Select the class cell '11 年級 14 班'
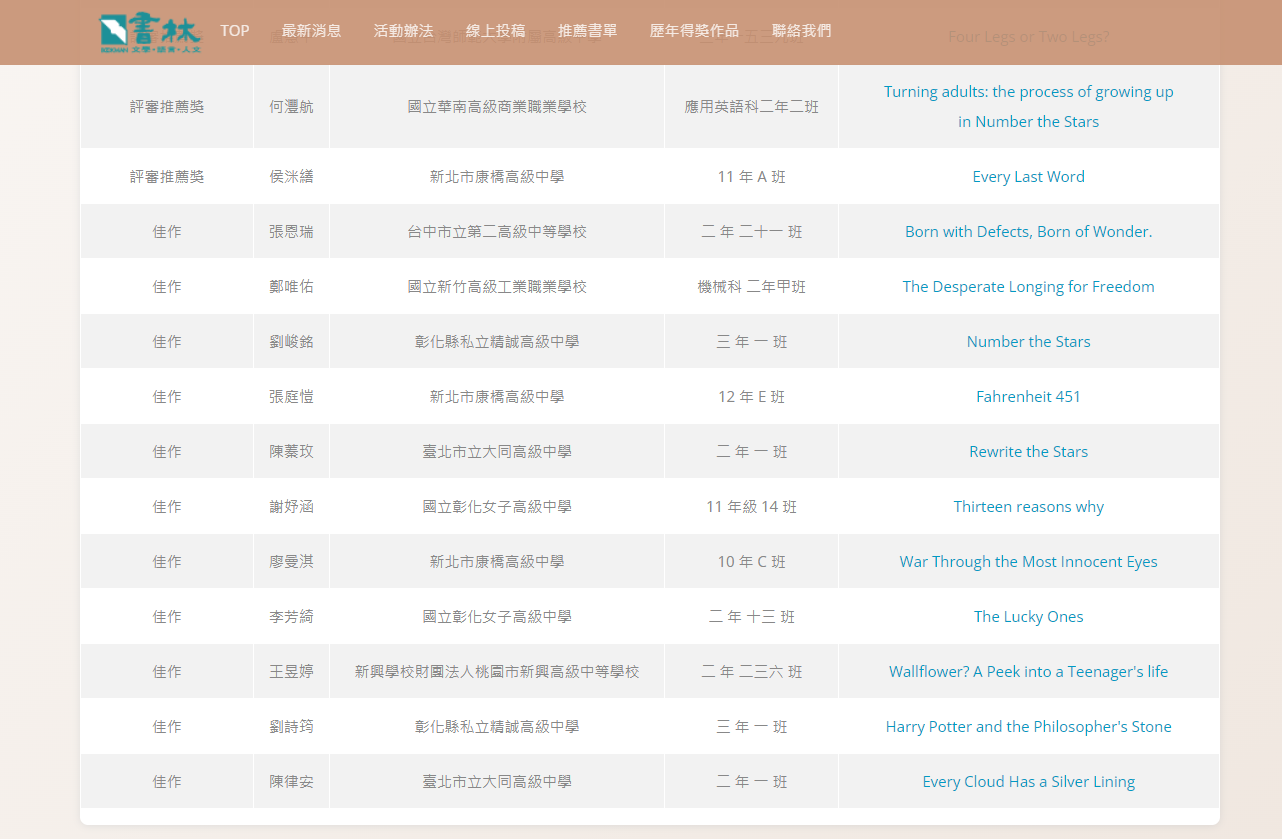This screenshot has width=1282, height=839. [x=752, y=507]
